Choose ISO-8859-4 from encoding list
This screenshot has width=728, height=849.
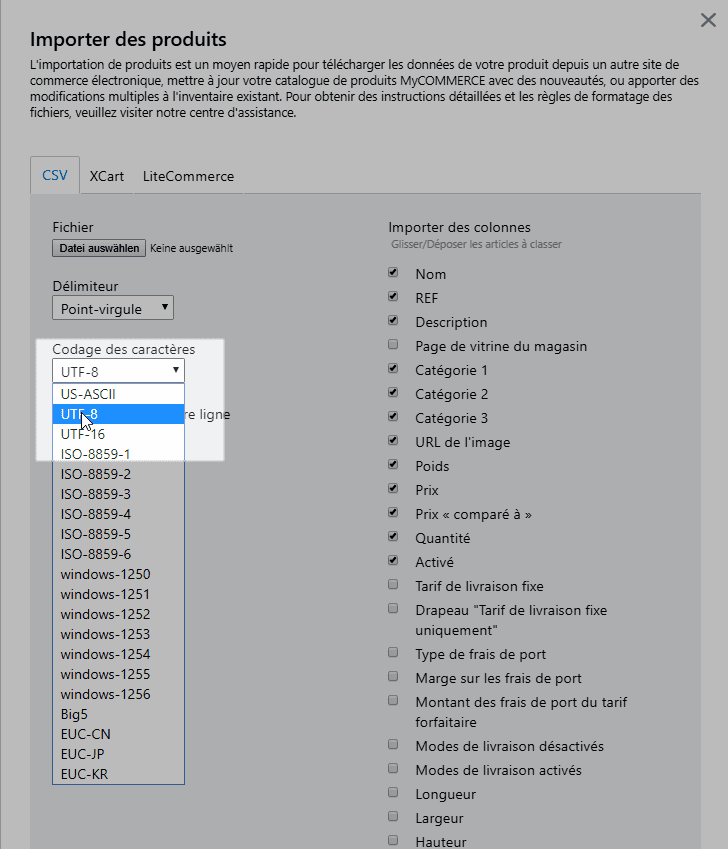coord(119,514)
